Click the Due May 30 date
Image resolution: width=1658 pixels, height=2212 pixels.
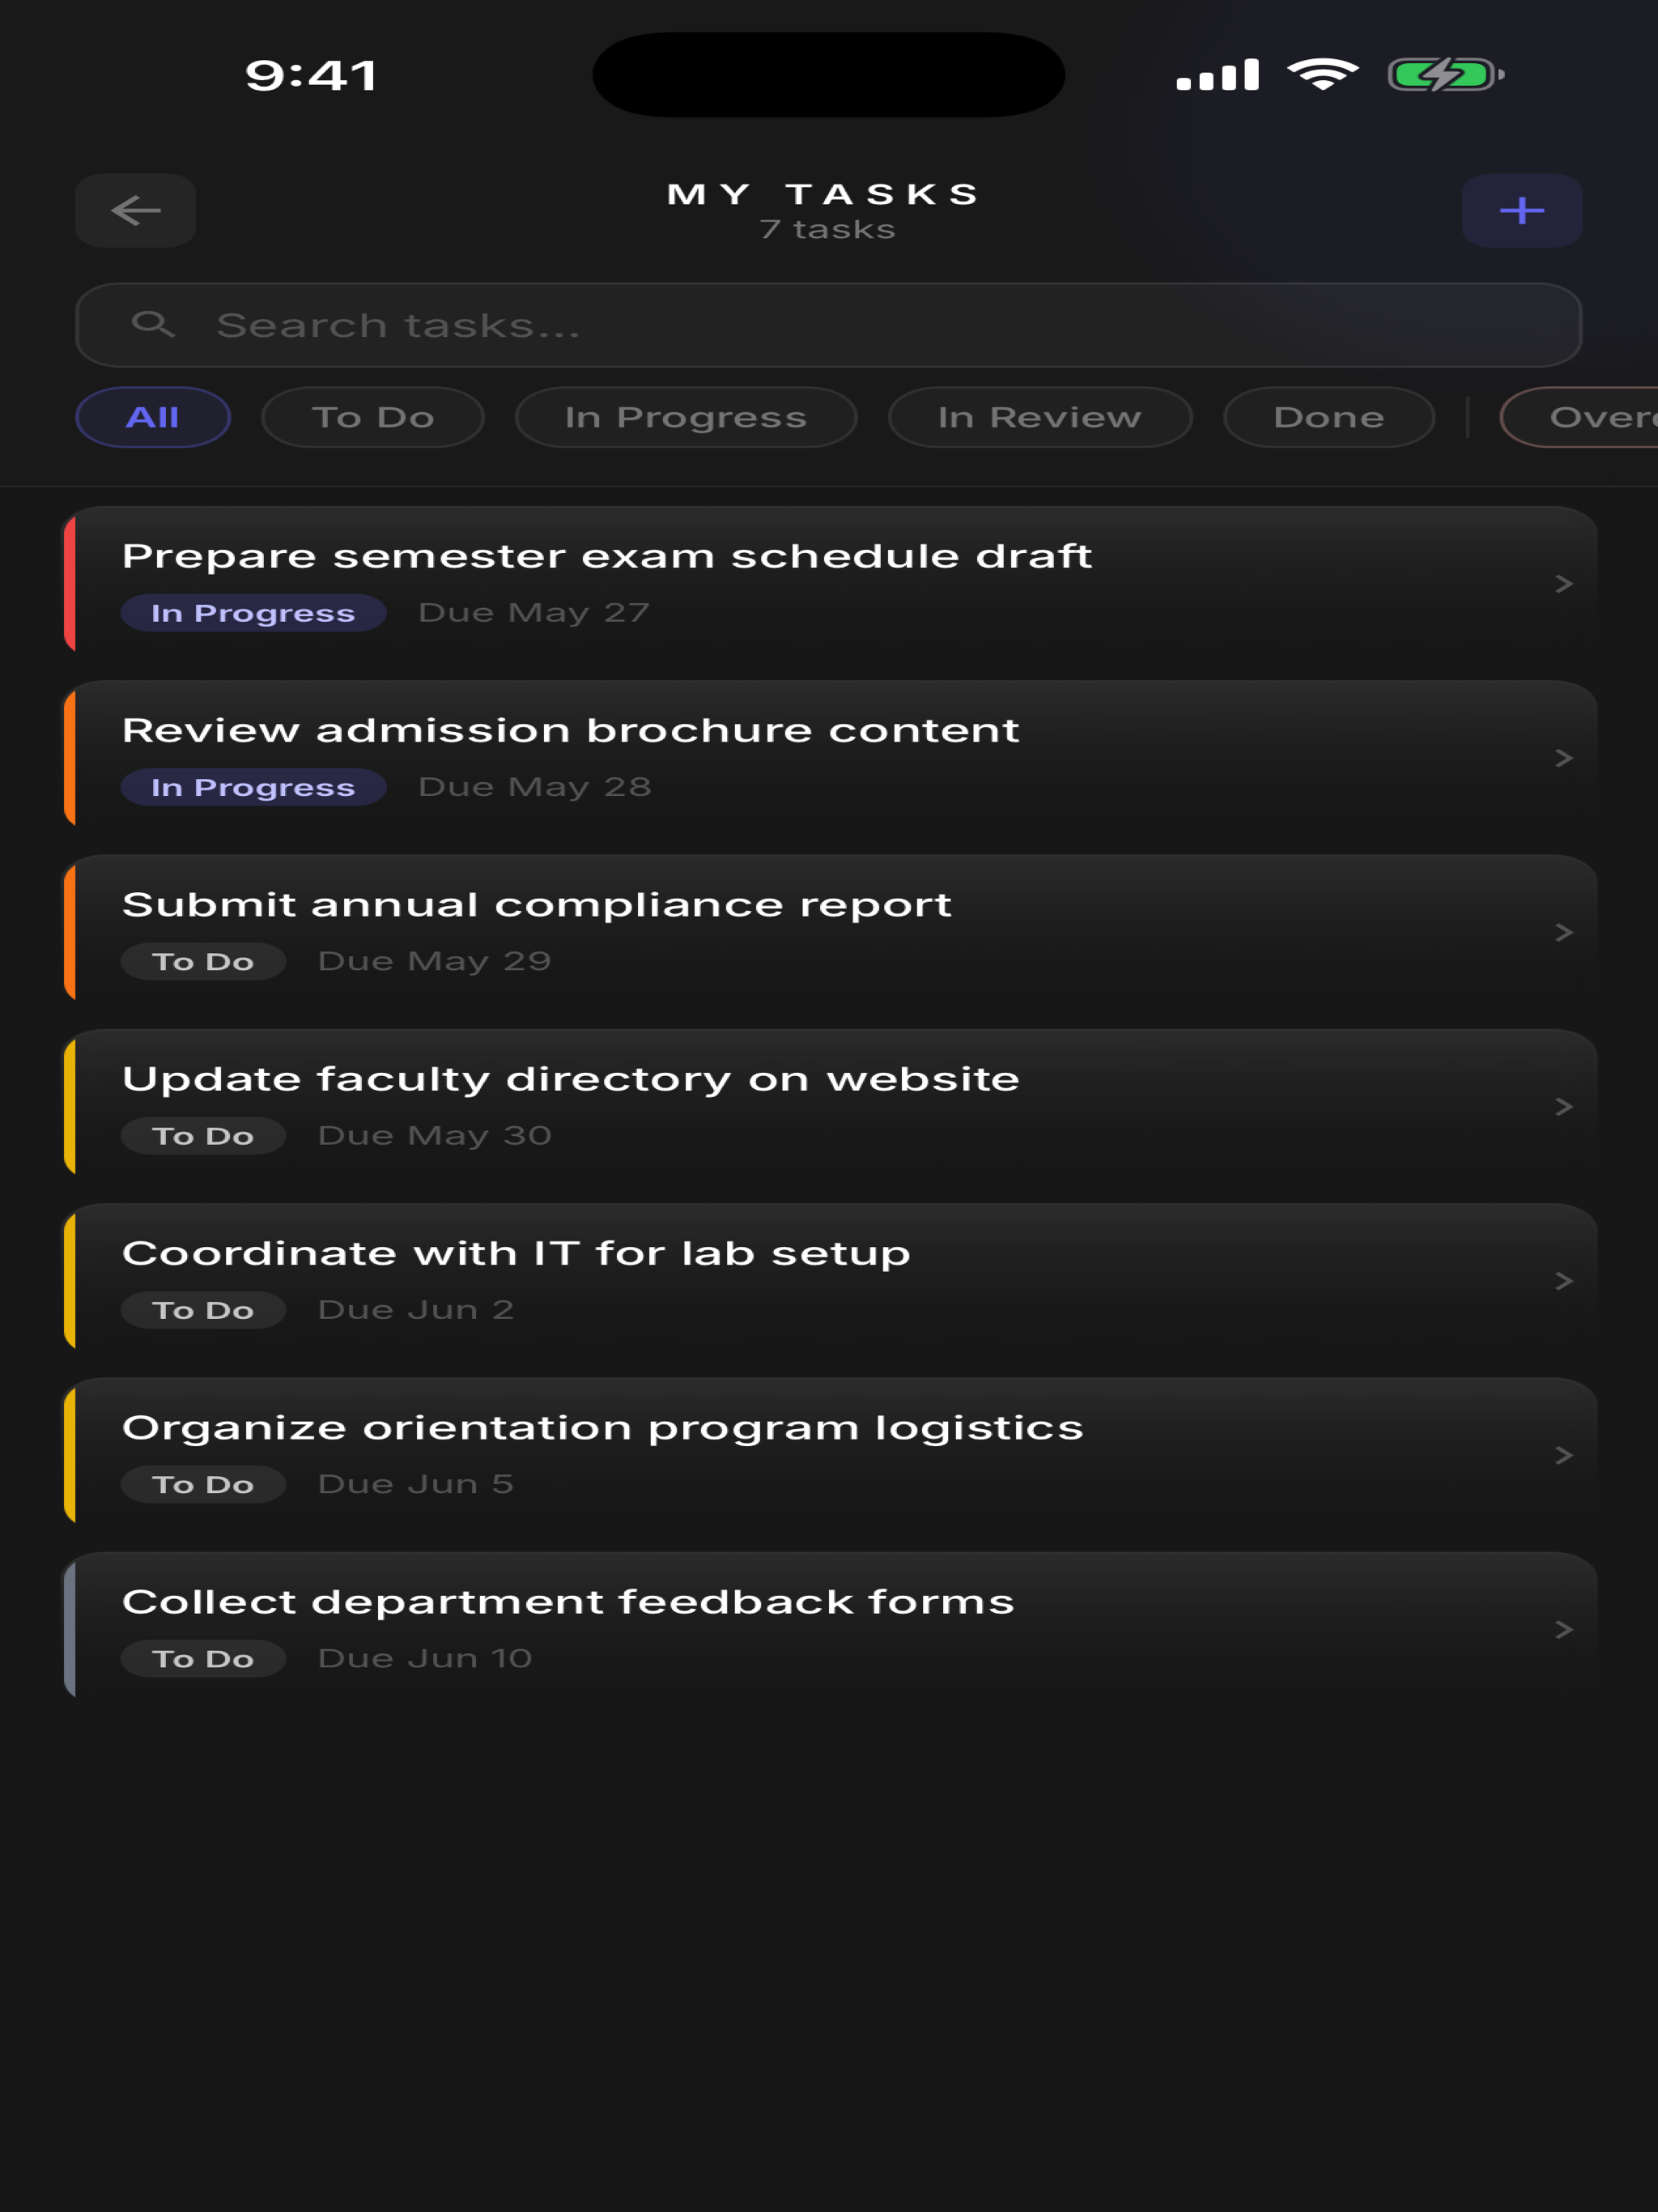coord(435,1136)
